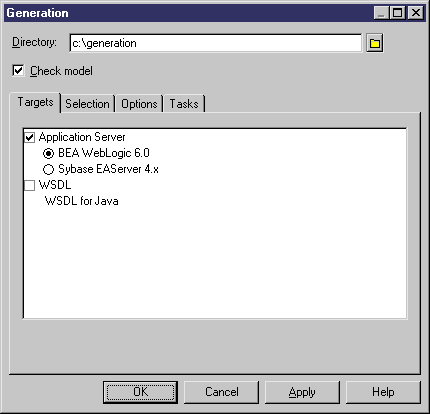Switch to the Selection tab

tap(87, 104)
